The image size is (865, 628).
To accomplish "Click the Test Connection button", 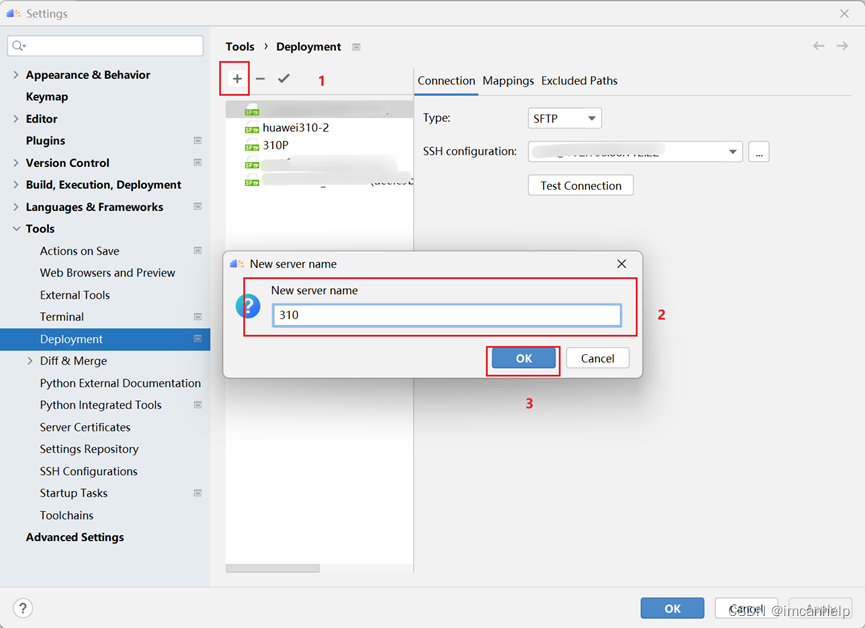I will pos(580,185).
